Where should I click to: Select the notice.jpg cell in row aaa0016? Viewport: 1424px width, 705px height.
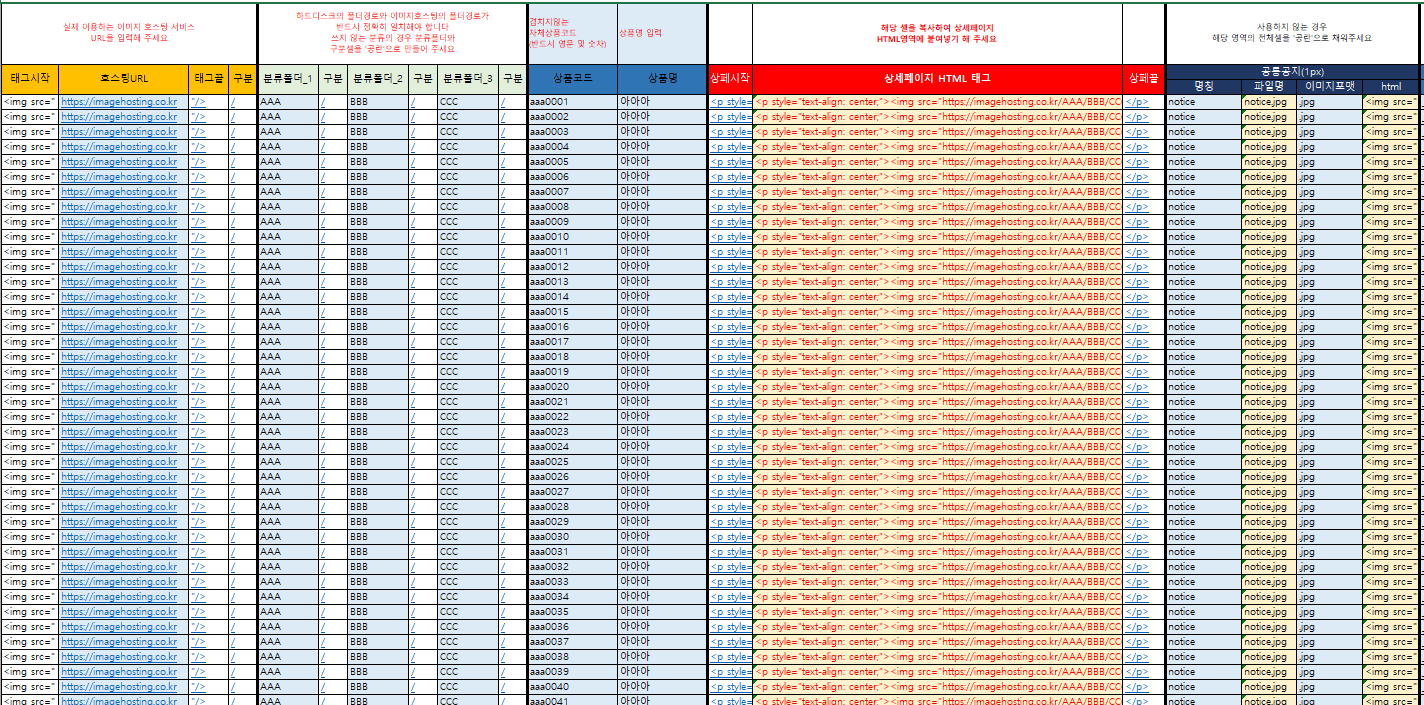[x=1268, y=327]
